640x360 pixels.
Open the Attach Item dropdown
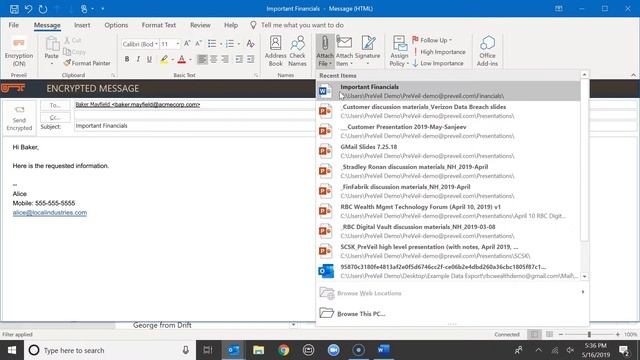344,51
